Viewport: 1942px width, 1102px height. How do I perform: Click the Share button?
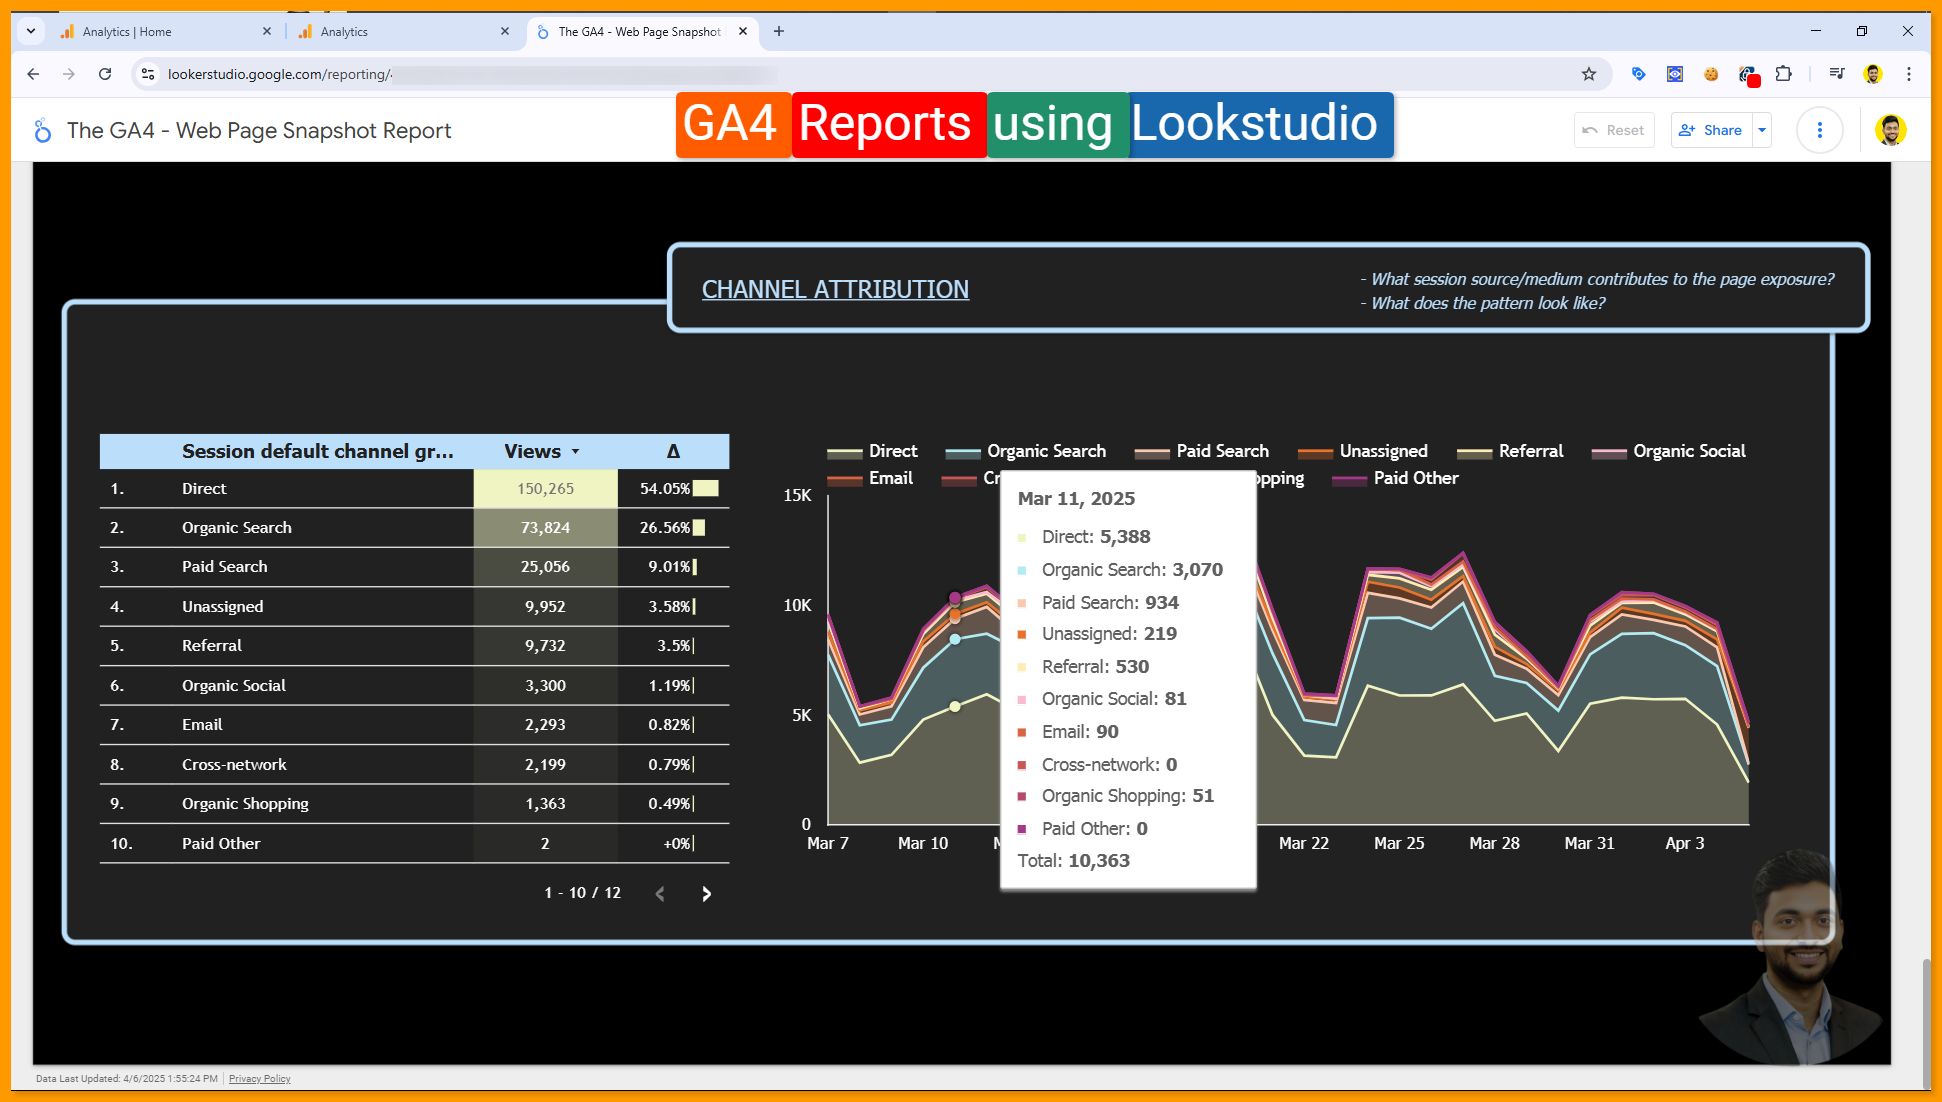(1711, 130)
